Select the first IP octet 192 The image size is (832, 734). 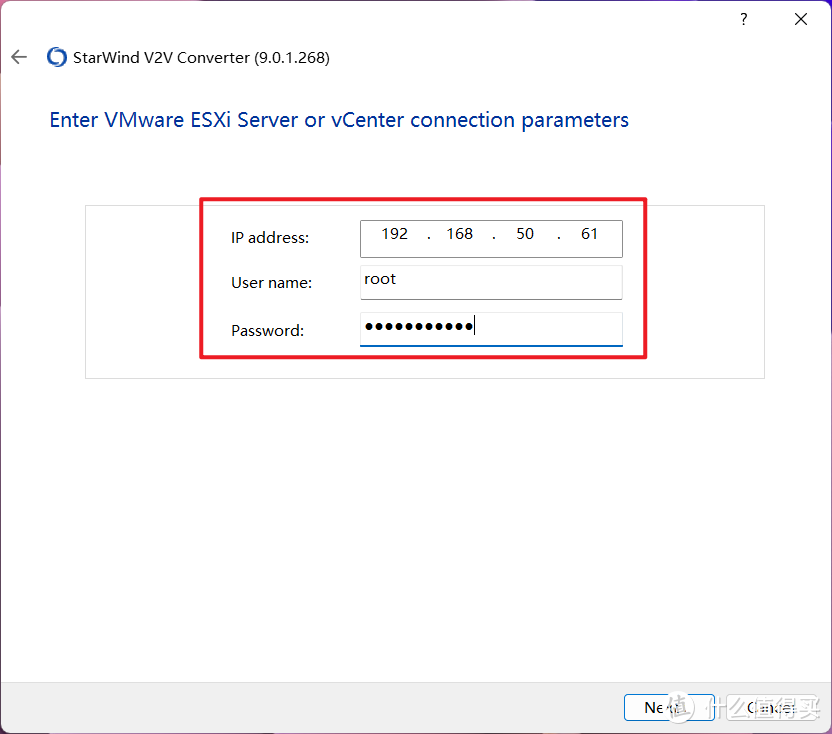click(395, 234)
